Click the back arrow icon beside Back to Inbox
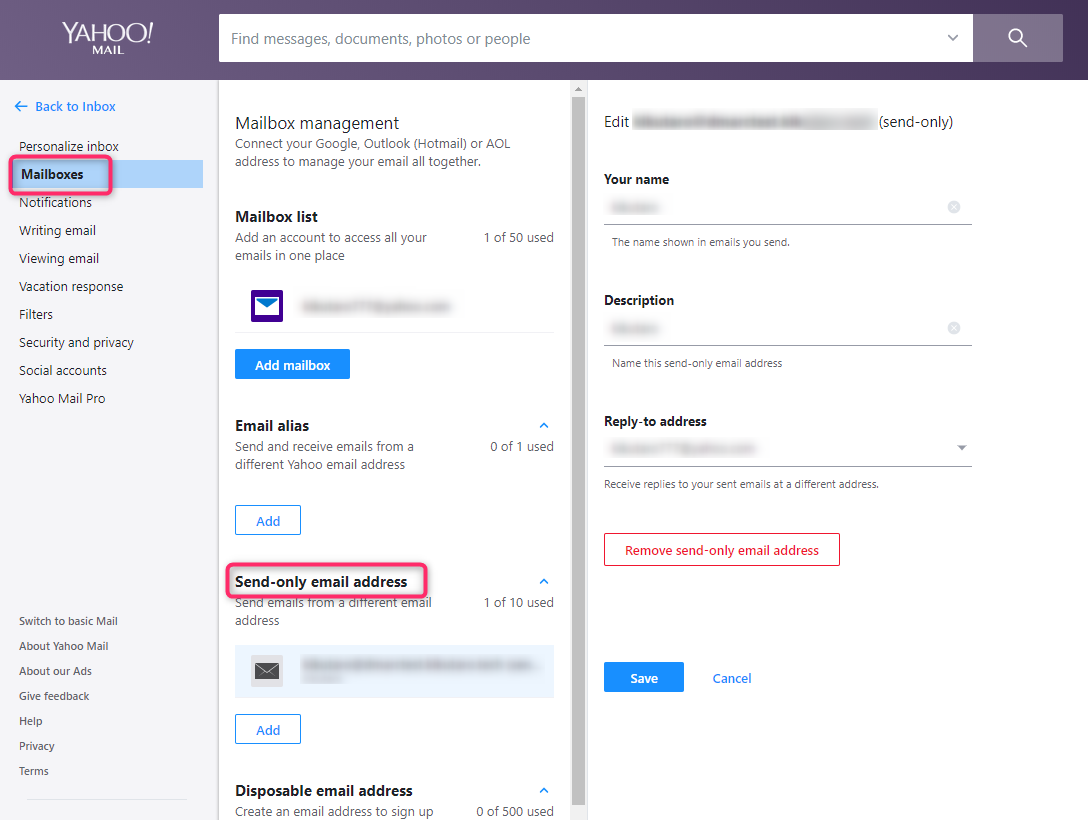This screenshot has width=1088, height=820. (x=21, y=106)
